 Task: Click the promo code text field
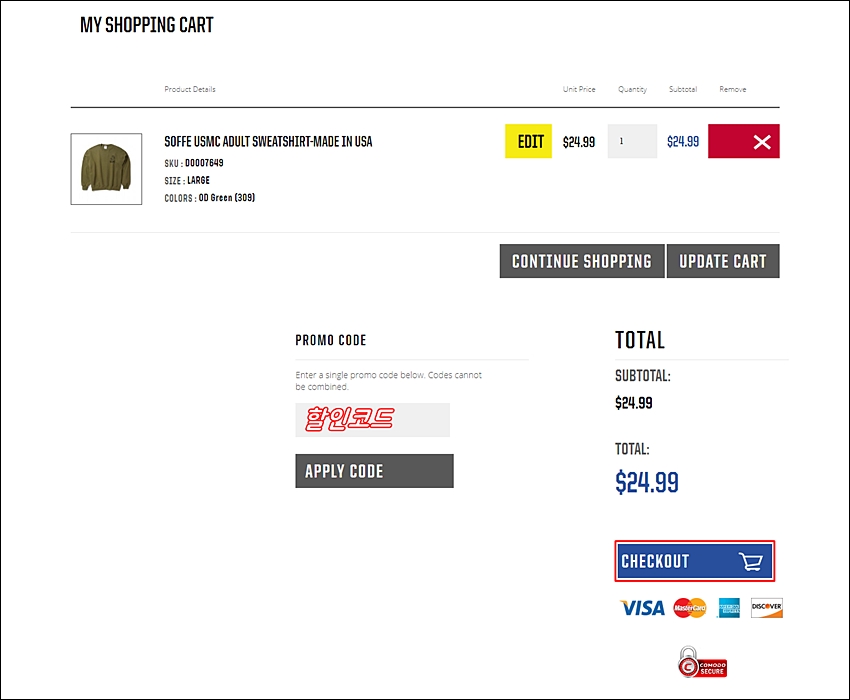click(x=372, y=420)
